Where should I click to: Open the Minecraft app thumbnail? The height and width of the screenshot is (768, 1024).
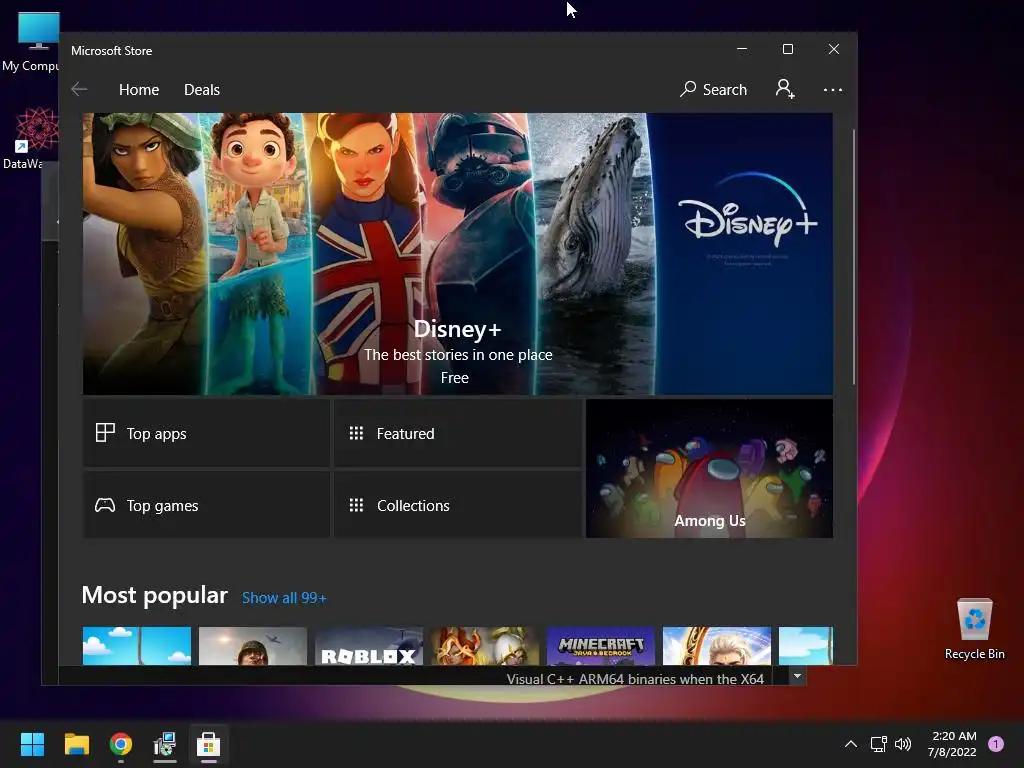tap(601, 646)
